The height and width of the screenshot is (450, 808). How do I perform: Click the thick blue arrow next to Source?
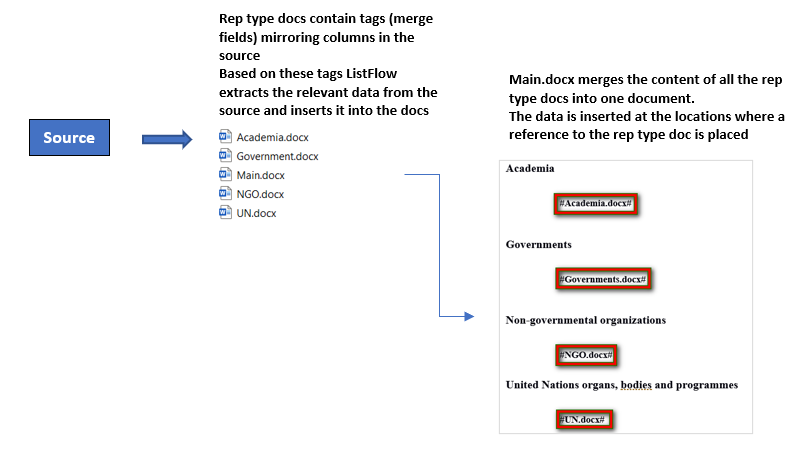(167, 139)
